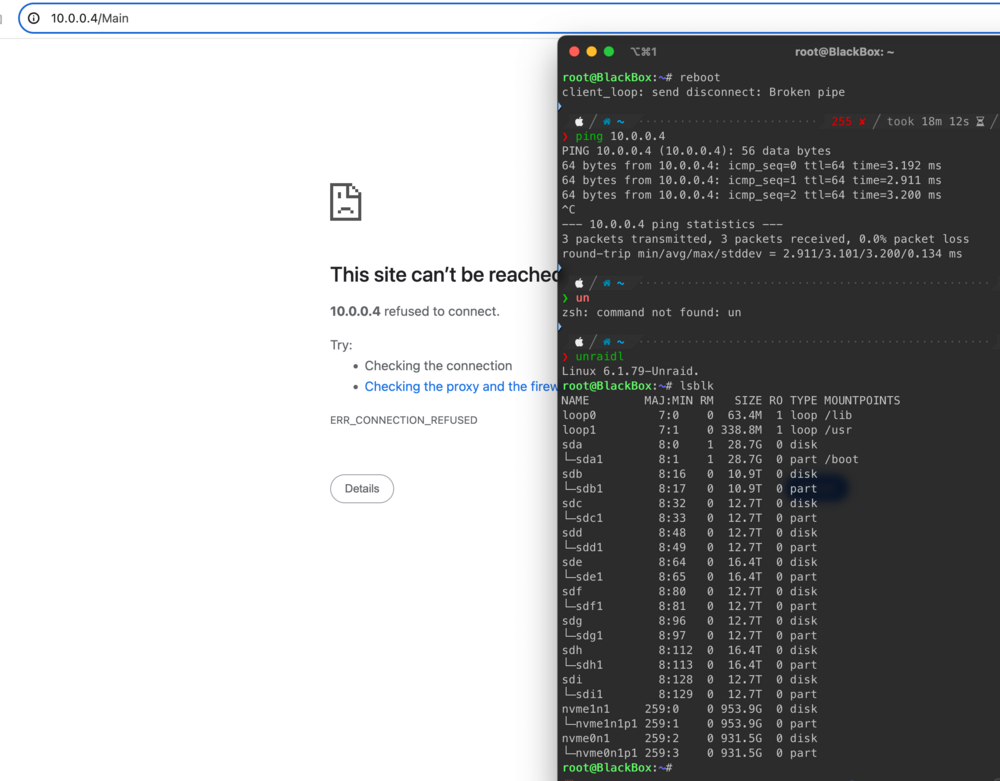Maximize terminal with green button
1000x781 pixels.
point(609,52)
